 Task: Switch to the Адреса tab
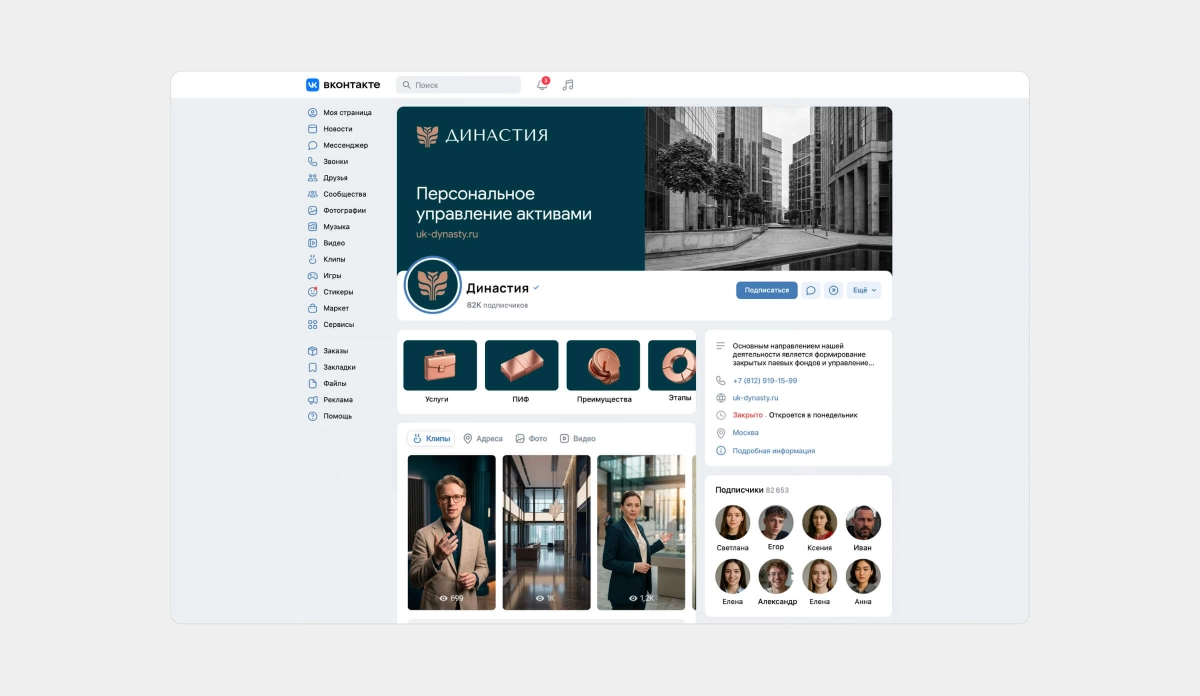(483, 439)
